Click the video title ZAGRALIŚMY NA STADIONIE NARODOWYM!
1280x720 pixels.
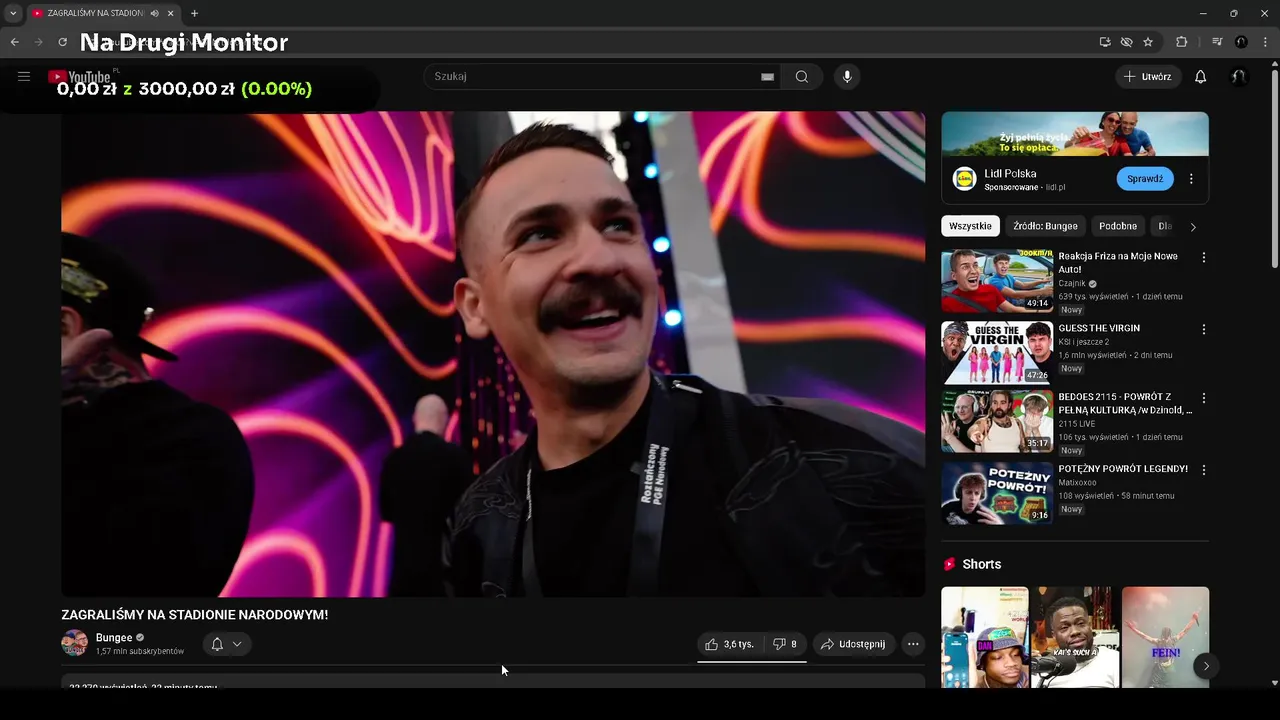coord(195,615)
